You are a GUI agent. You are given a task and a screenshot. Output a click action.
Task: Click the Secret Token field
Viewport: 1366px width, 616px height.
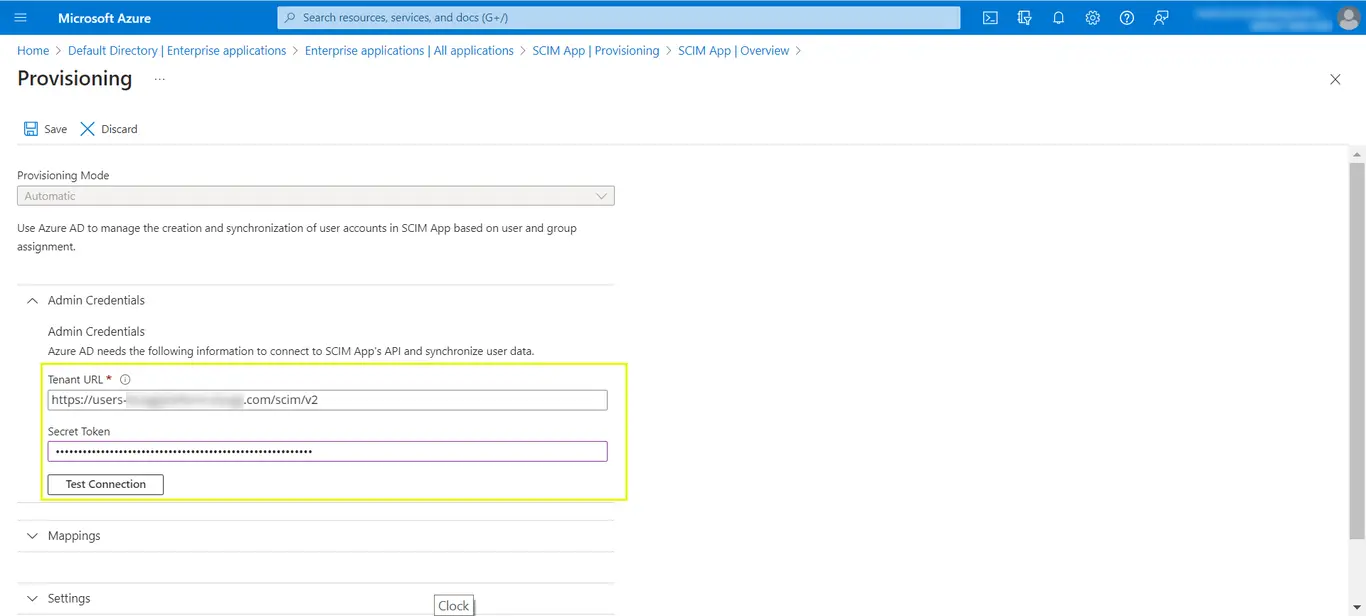pyautogui.click(x=328, y=452)
